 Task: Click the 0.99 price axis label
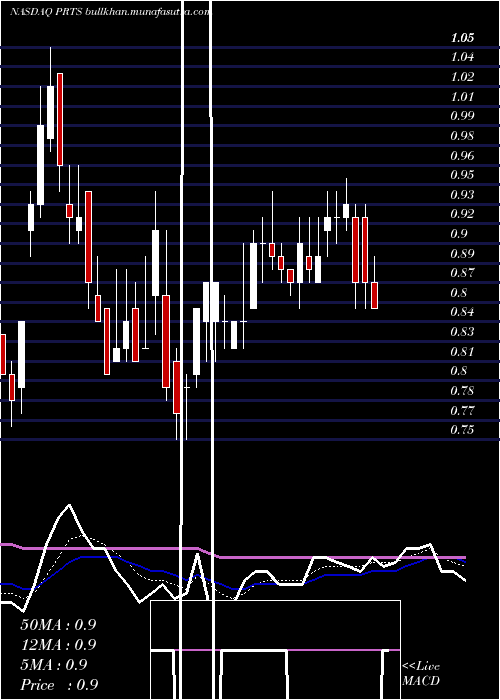tap(462, 116)
